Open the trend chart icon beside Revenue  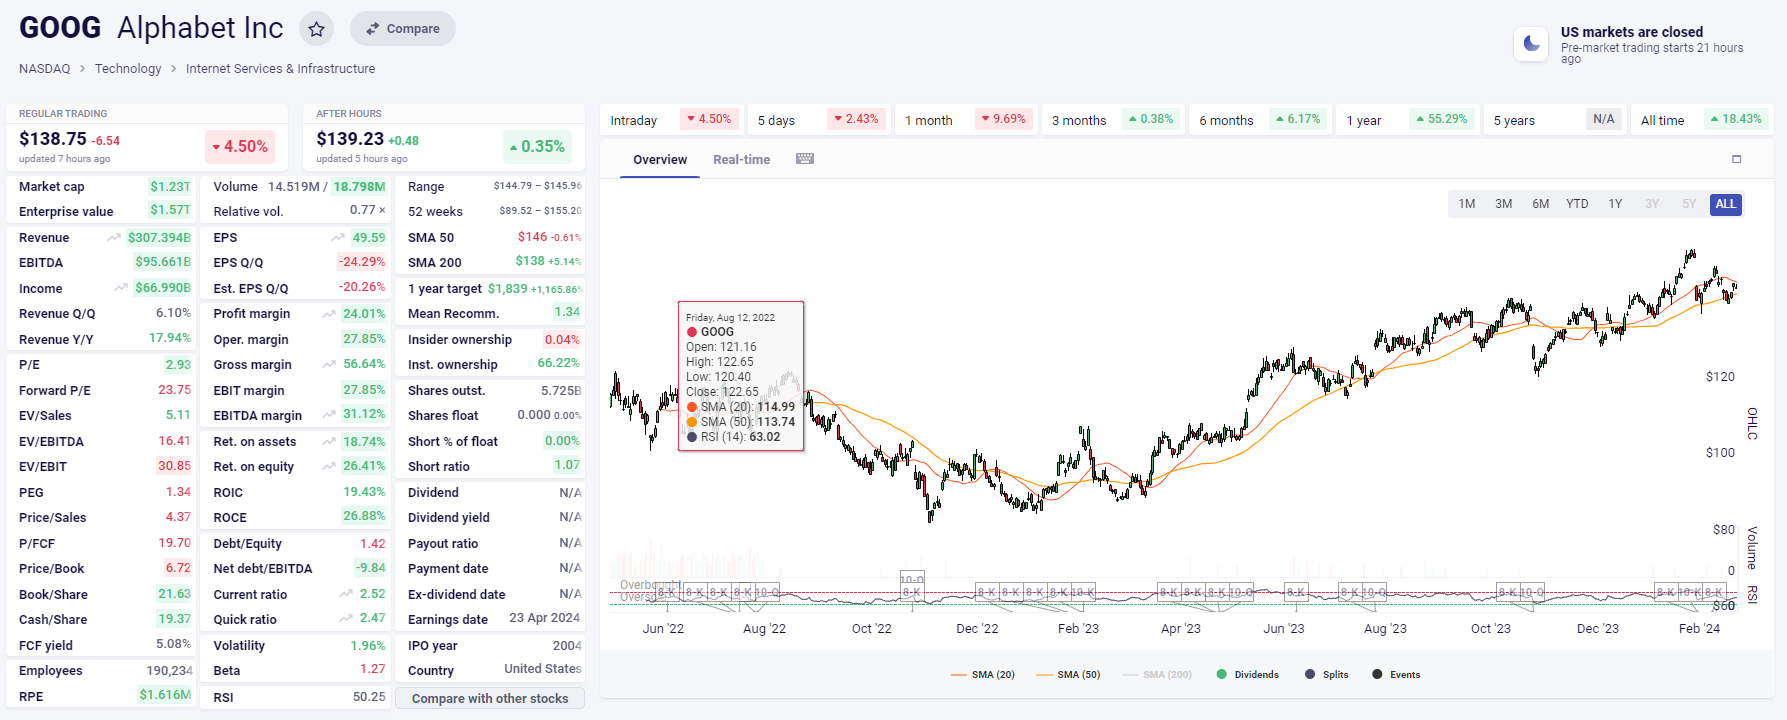pyautogui.click(x=114, y=238)
